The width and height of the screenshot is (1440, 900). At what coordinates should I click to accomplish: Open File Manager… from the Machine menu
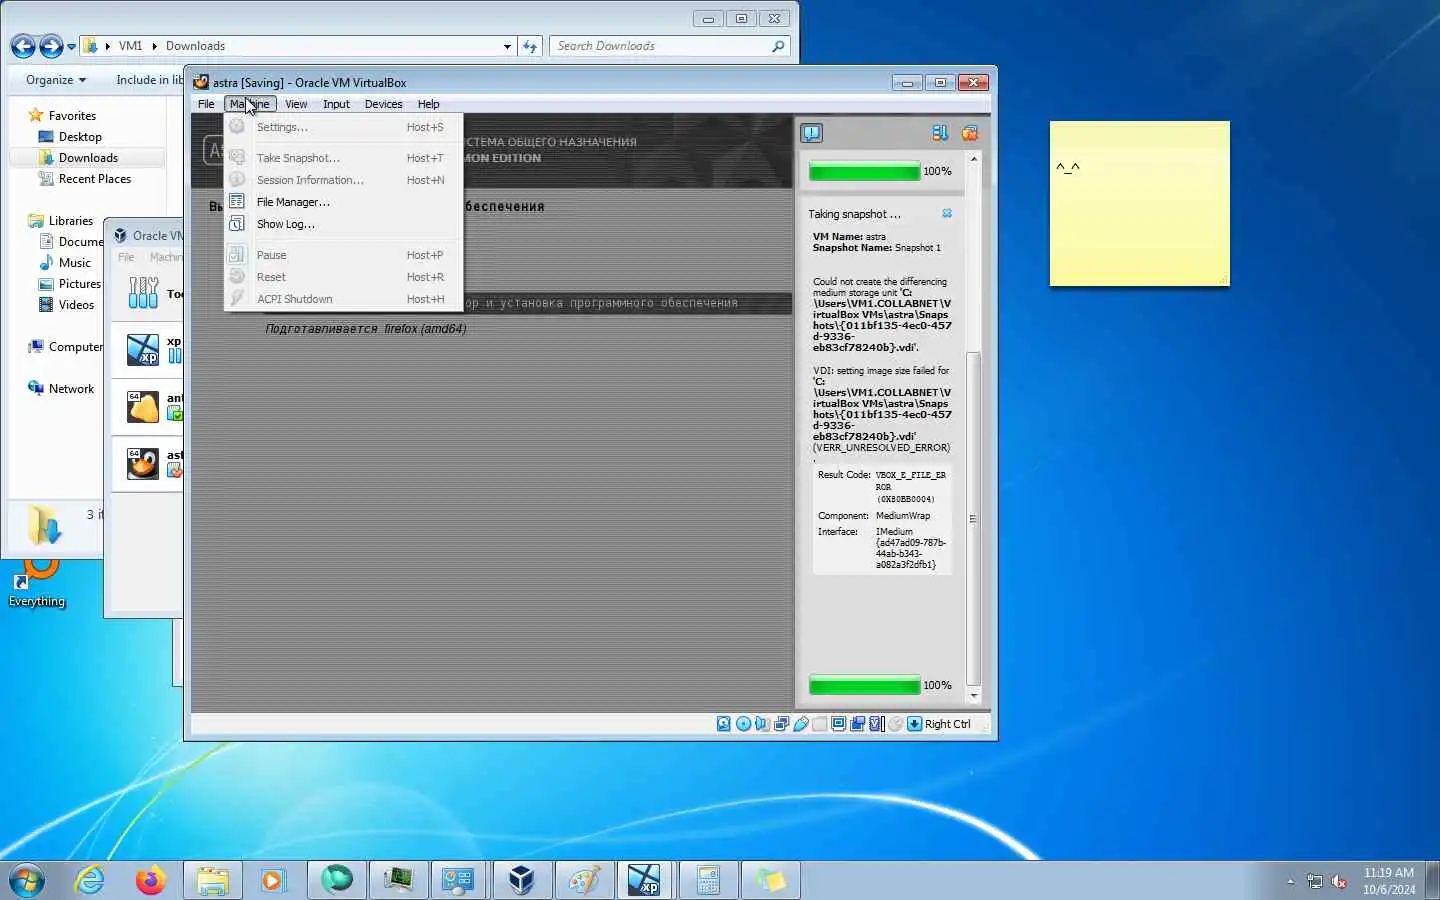343,202
